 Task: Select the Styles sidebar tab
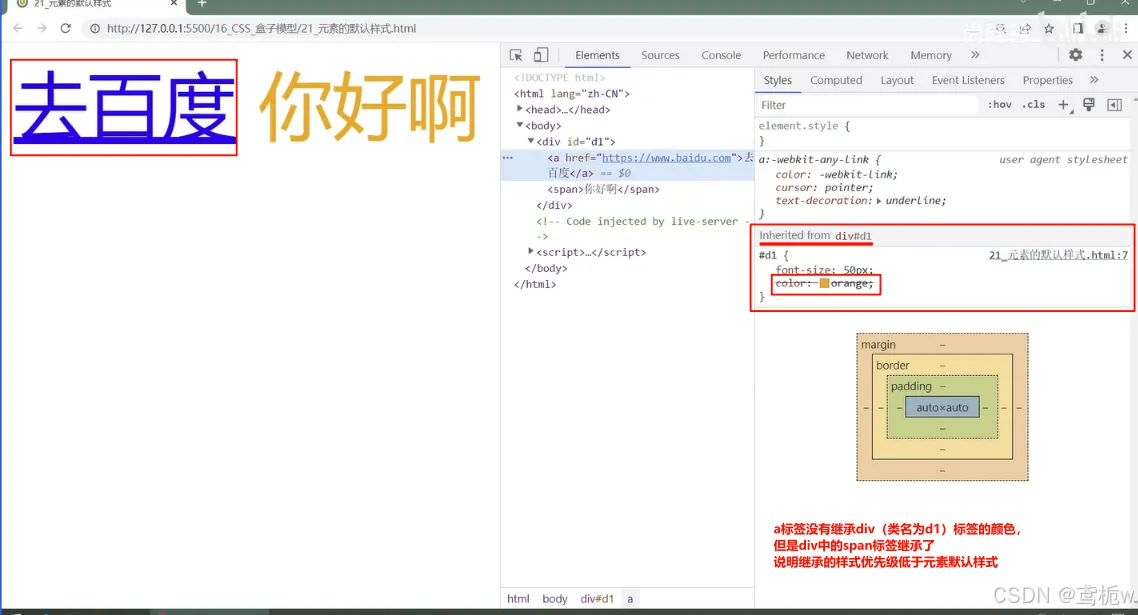tap(777, 80)
